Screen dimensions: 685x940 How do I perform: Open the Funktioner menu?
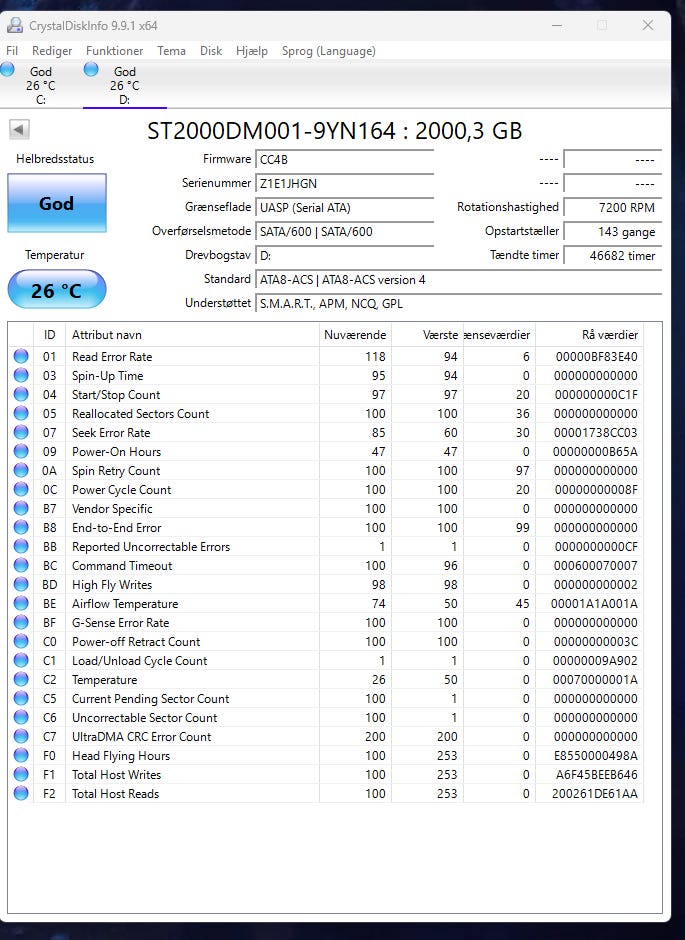pyautogui.click(x=114, y=51)
